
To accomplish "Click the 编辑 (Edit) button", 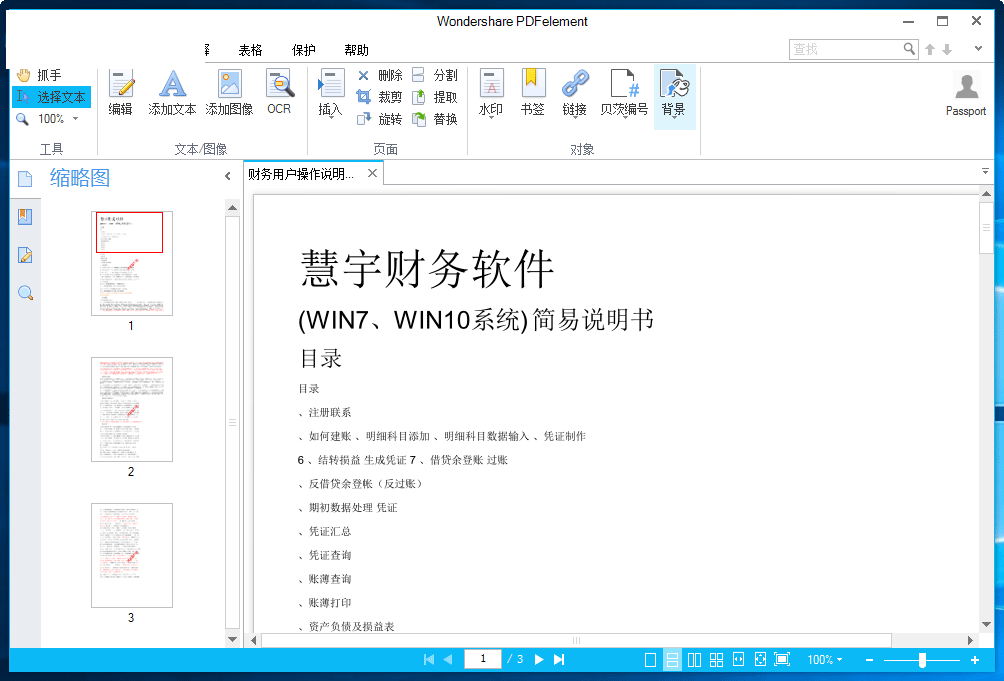I will click(x=120, y=95).
